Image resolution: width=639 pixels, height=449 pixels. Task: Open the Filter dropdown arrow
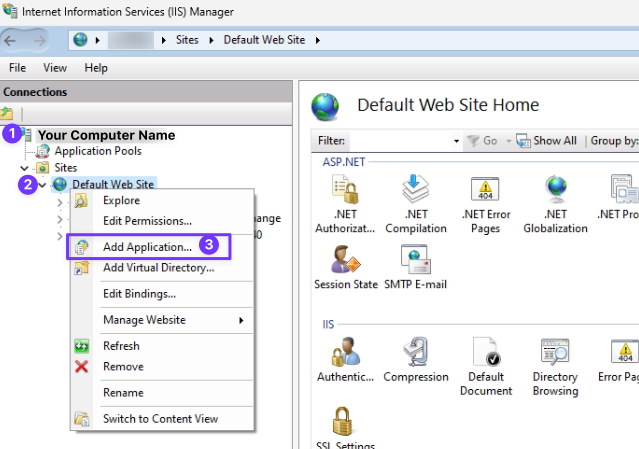coord(457,141)
